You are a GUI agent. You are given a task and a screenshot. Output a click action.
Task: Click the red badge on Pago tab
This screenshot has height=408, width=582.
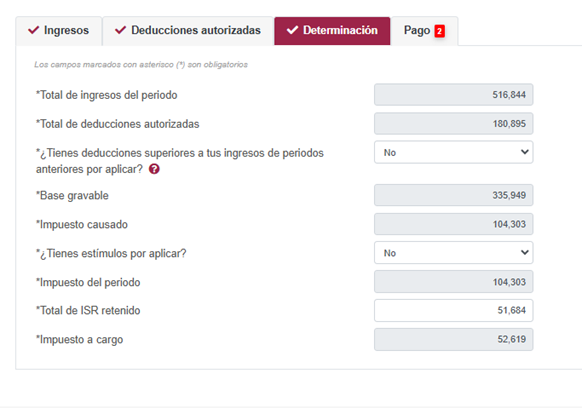439,31
